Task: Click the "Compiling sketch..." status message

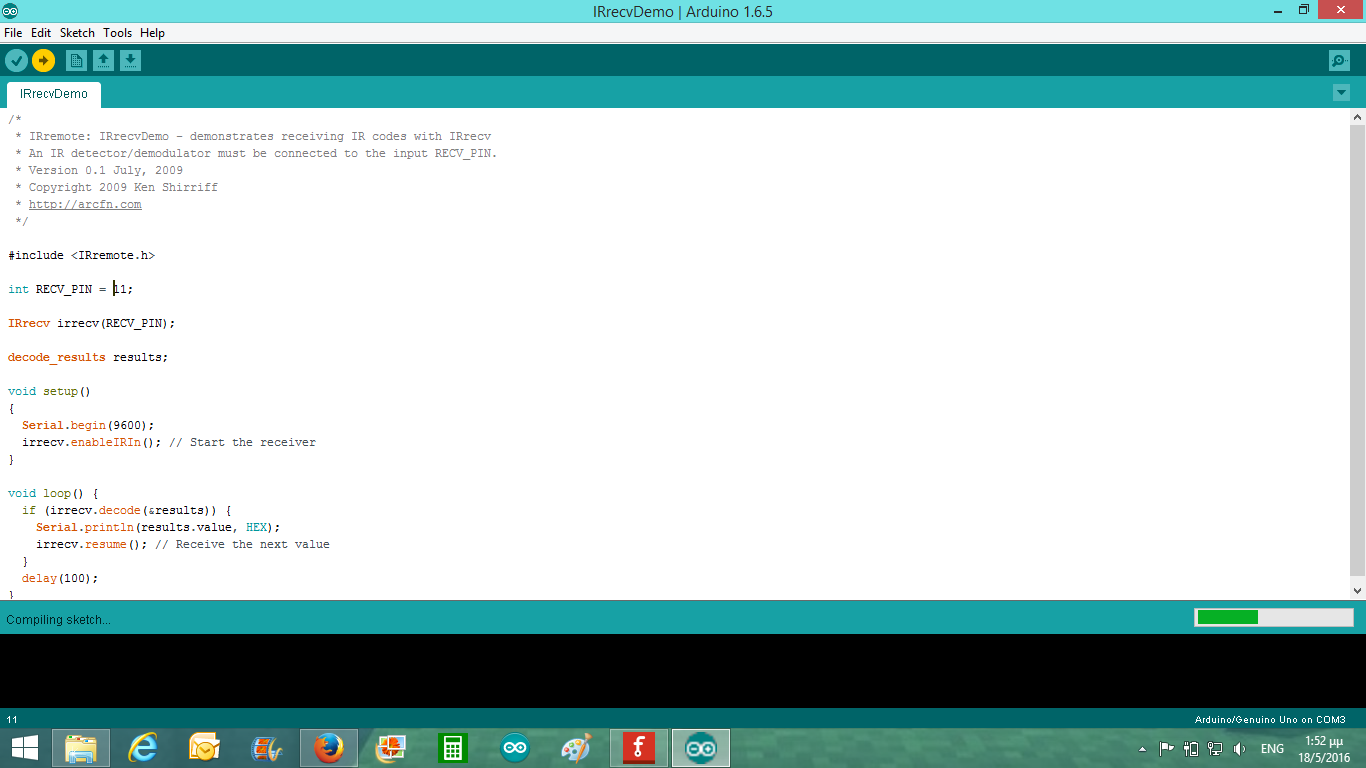Action: point(59,620)
